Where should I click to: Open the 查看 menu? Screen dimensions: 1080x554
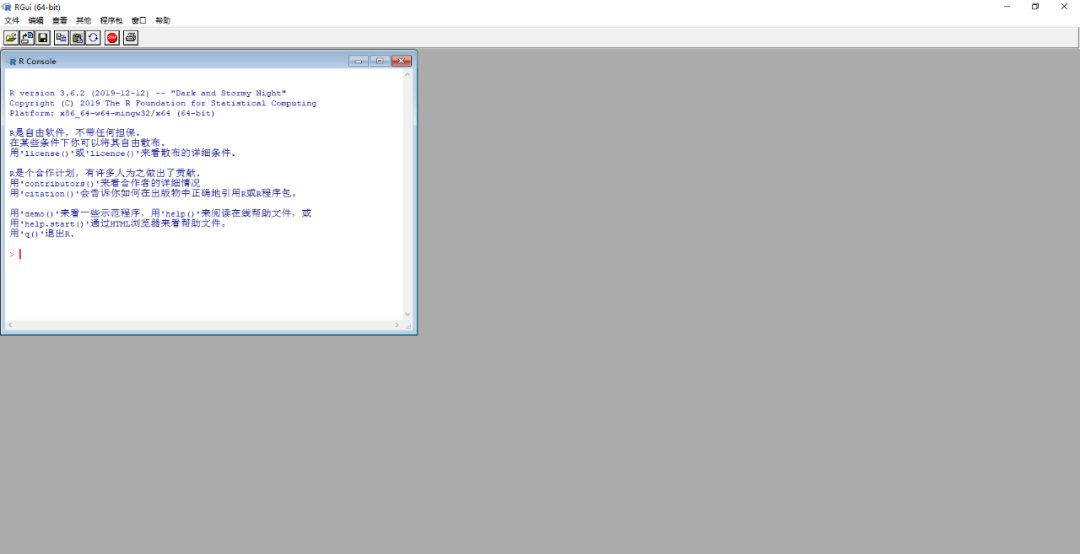tap(60, 20)
